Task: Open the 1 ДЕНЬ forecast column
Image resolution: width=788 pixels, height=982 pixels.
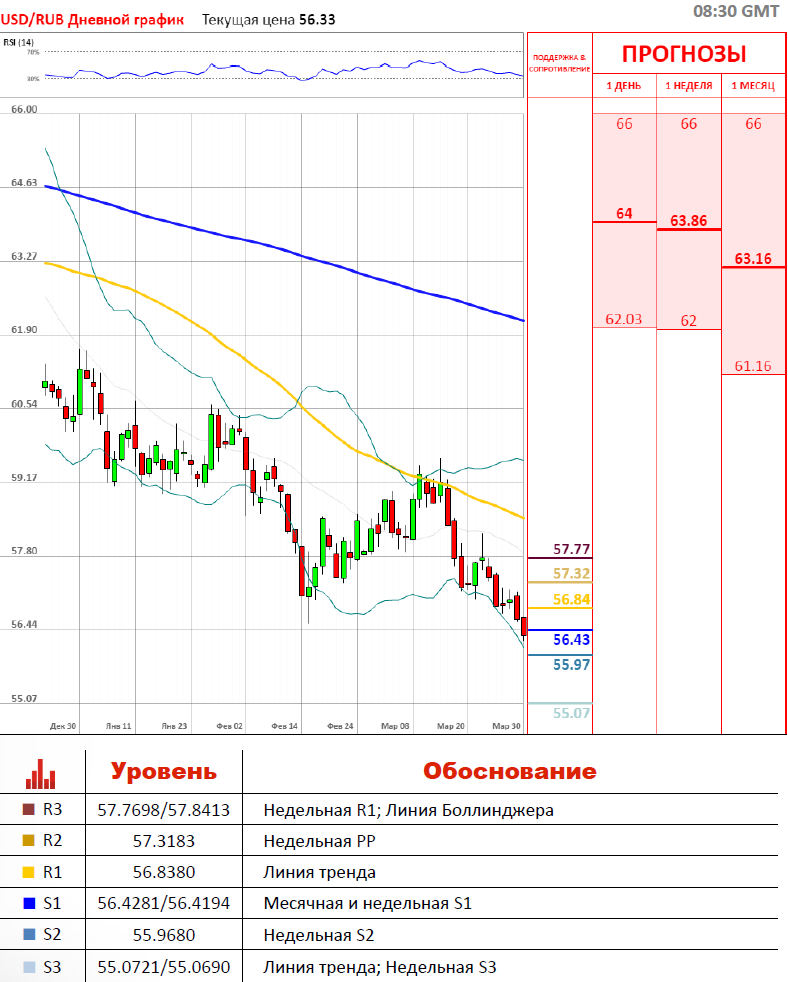Action: pyautogui.click(x=624, y=86)
